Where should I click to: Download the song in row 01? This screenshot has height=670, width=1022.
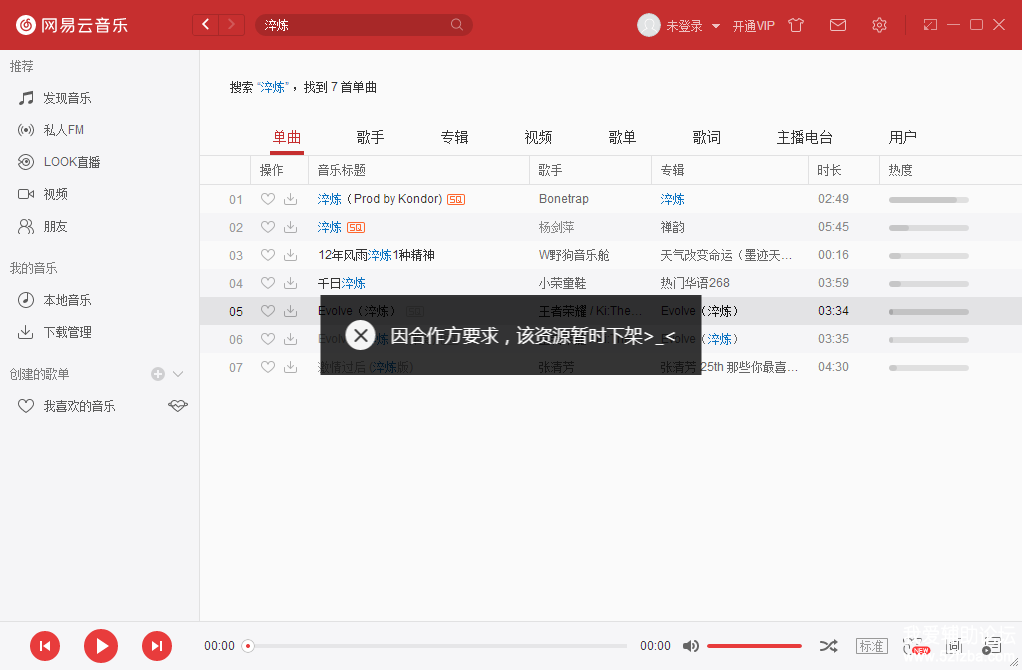click(x=290, y=199)
